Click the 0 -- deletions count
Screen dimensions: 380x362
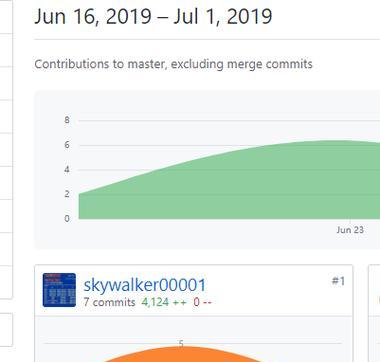[202, 302]
